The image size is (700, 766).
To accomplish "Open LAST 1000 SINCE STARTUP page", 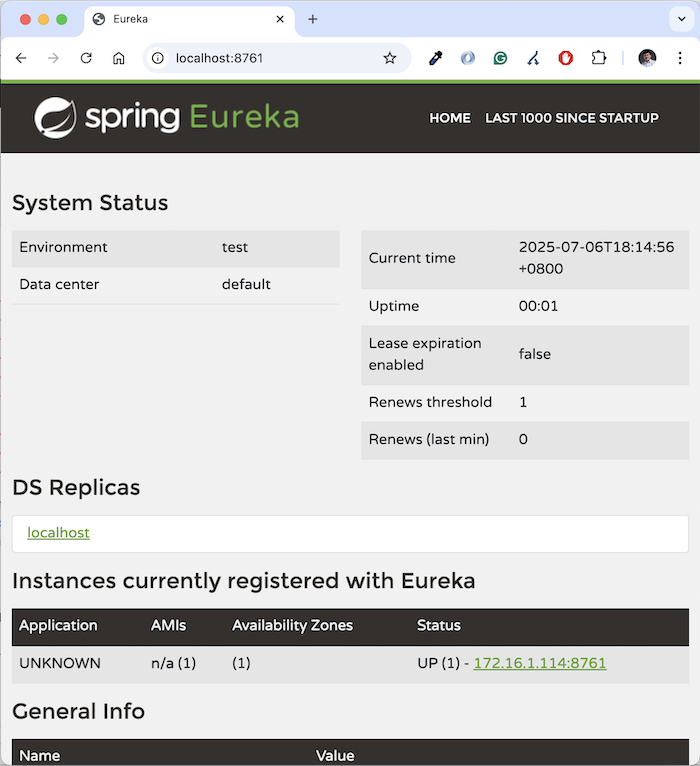I will (x=572, y=118).
